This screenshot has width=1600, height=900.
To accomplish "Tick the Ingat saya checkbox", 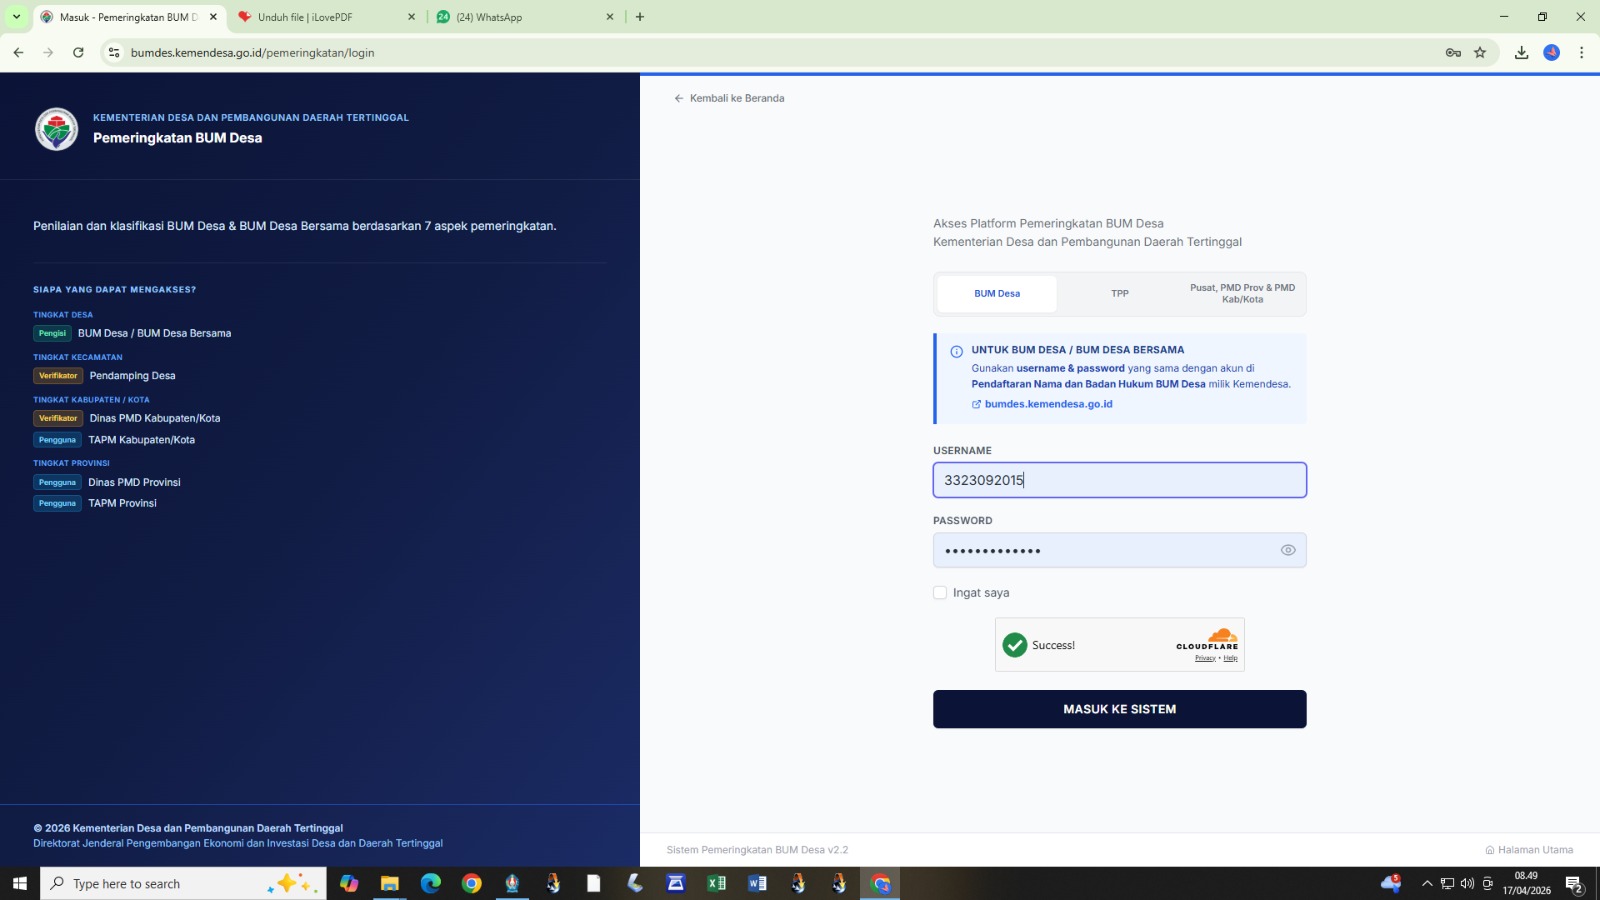I will click(x=940, y=593).
